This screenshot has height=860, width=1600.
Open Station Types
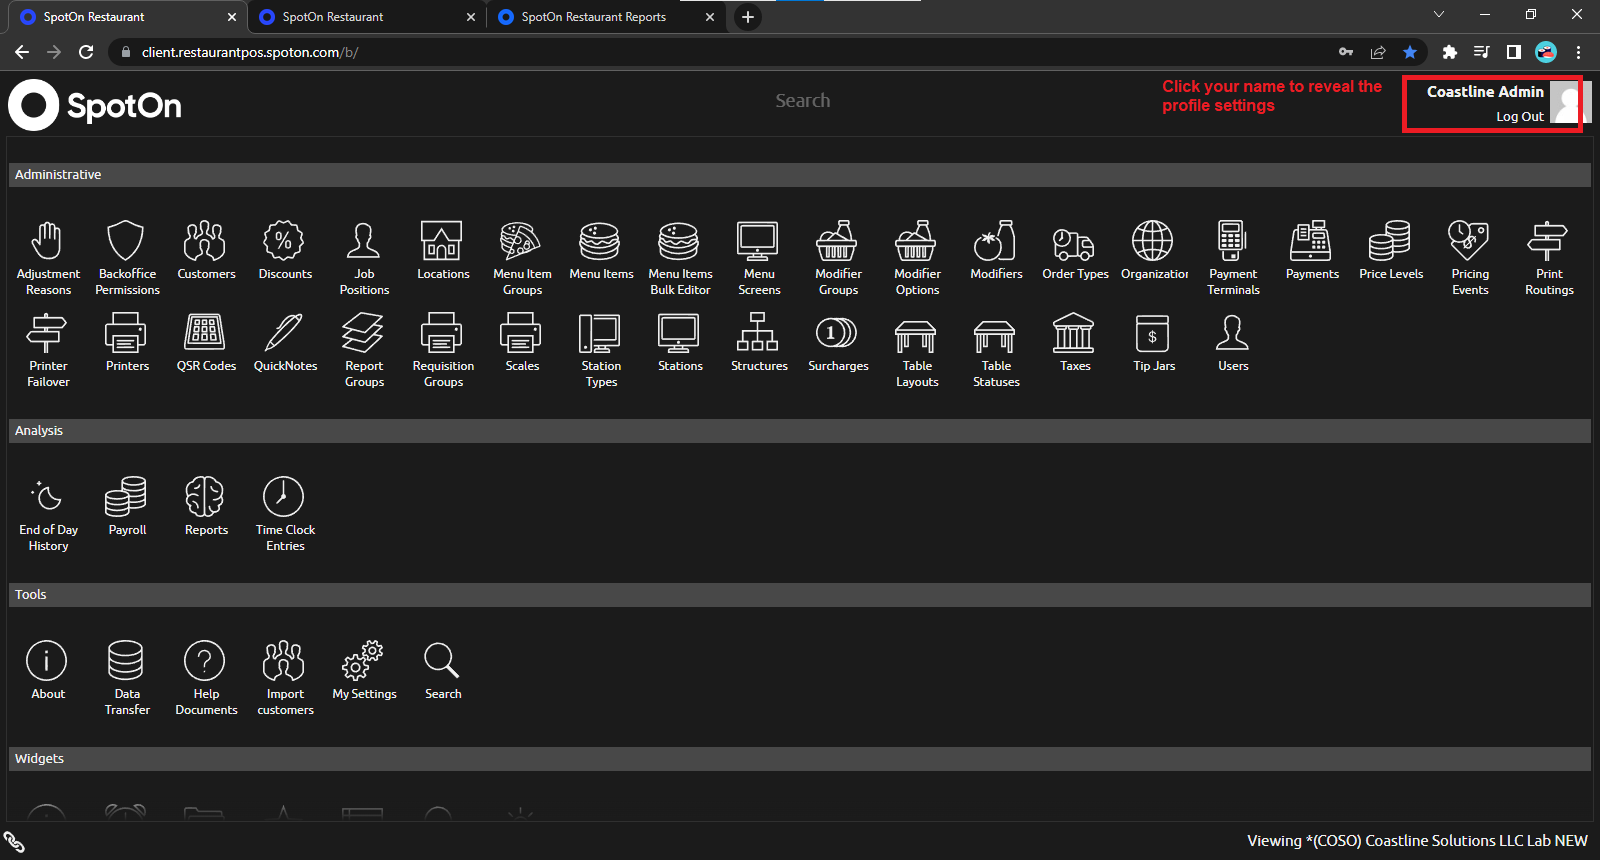click(x=601, y=350)
